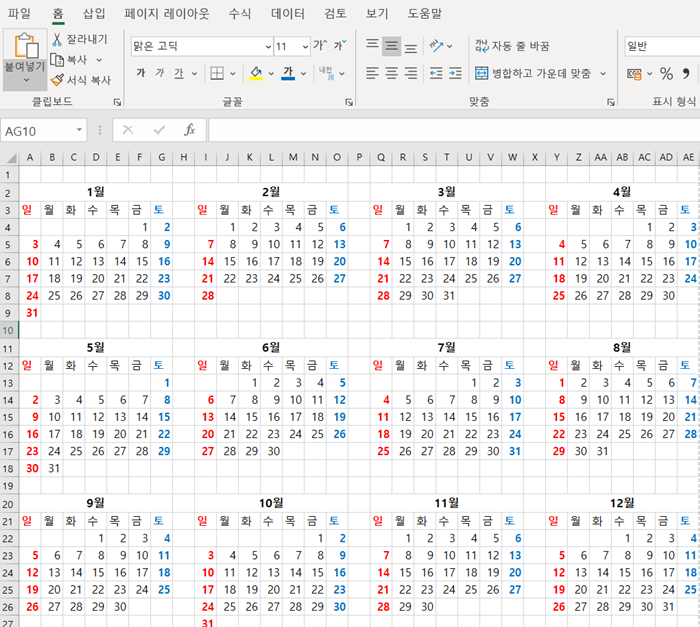Align text to bottom of cell
Viewport: 700px width, 627px height.
(x=411, y=46)
